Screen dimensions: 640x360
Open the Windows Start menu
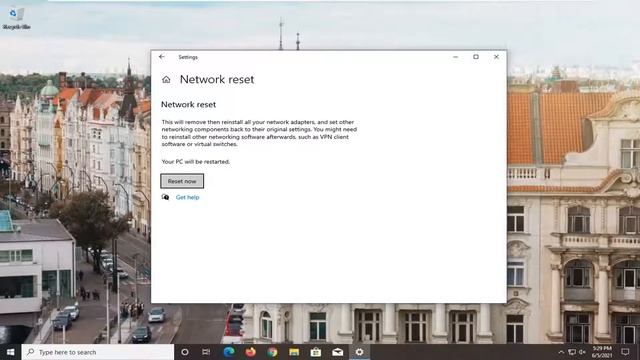point(11,352)
